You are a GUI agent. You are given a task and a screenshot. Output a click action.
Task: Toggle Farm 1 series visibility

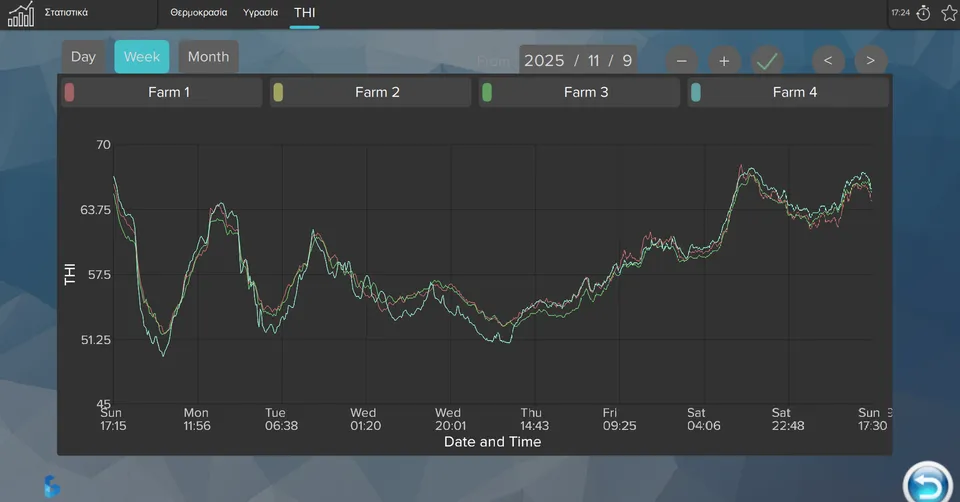(x=162, y=92)
